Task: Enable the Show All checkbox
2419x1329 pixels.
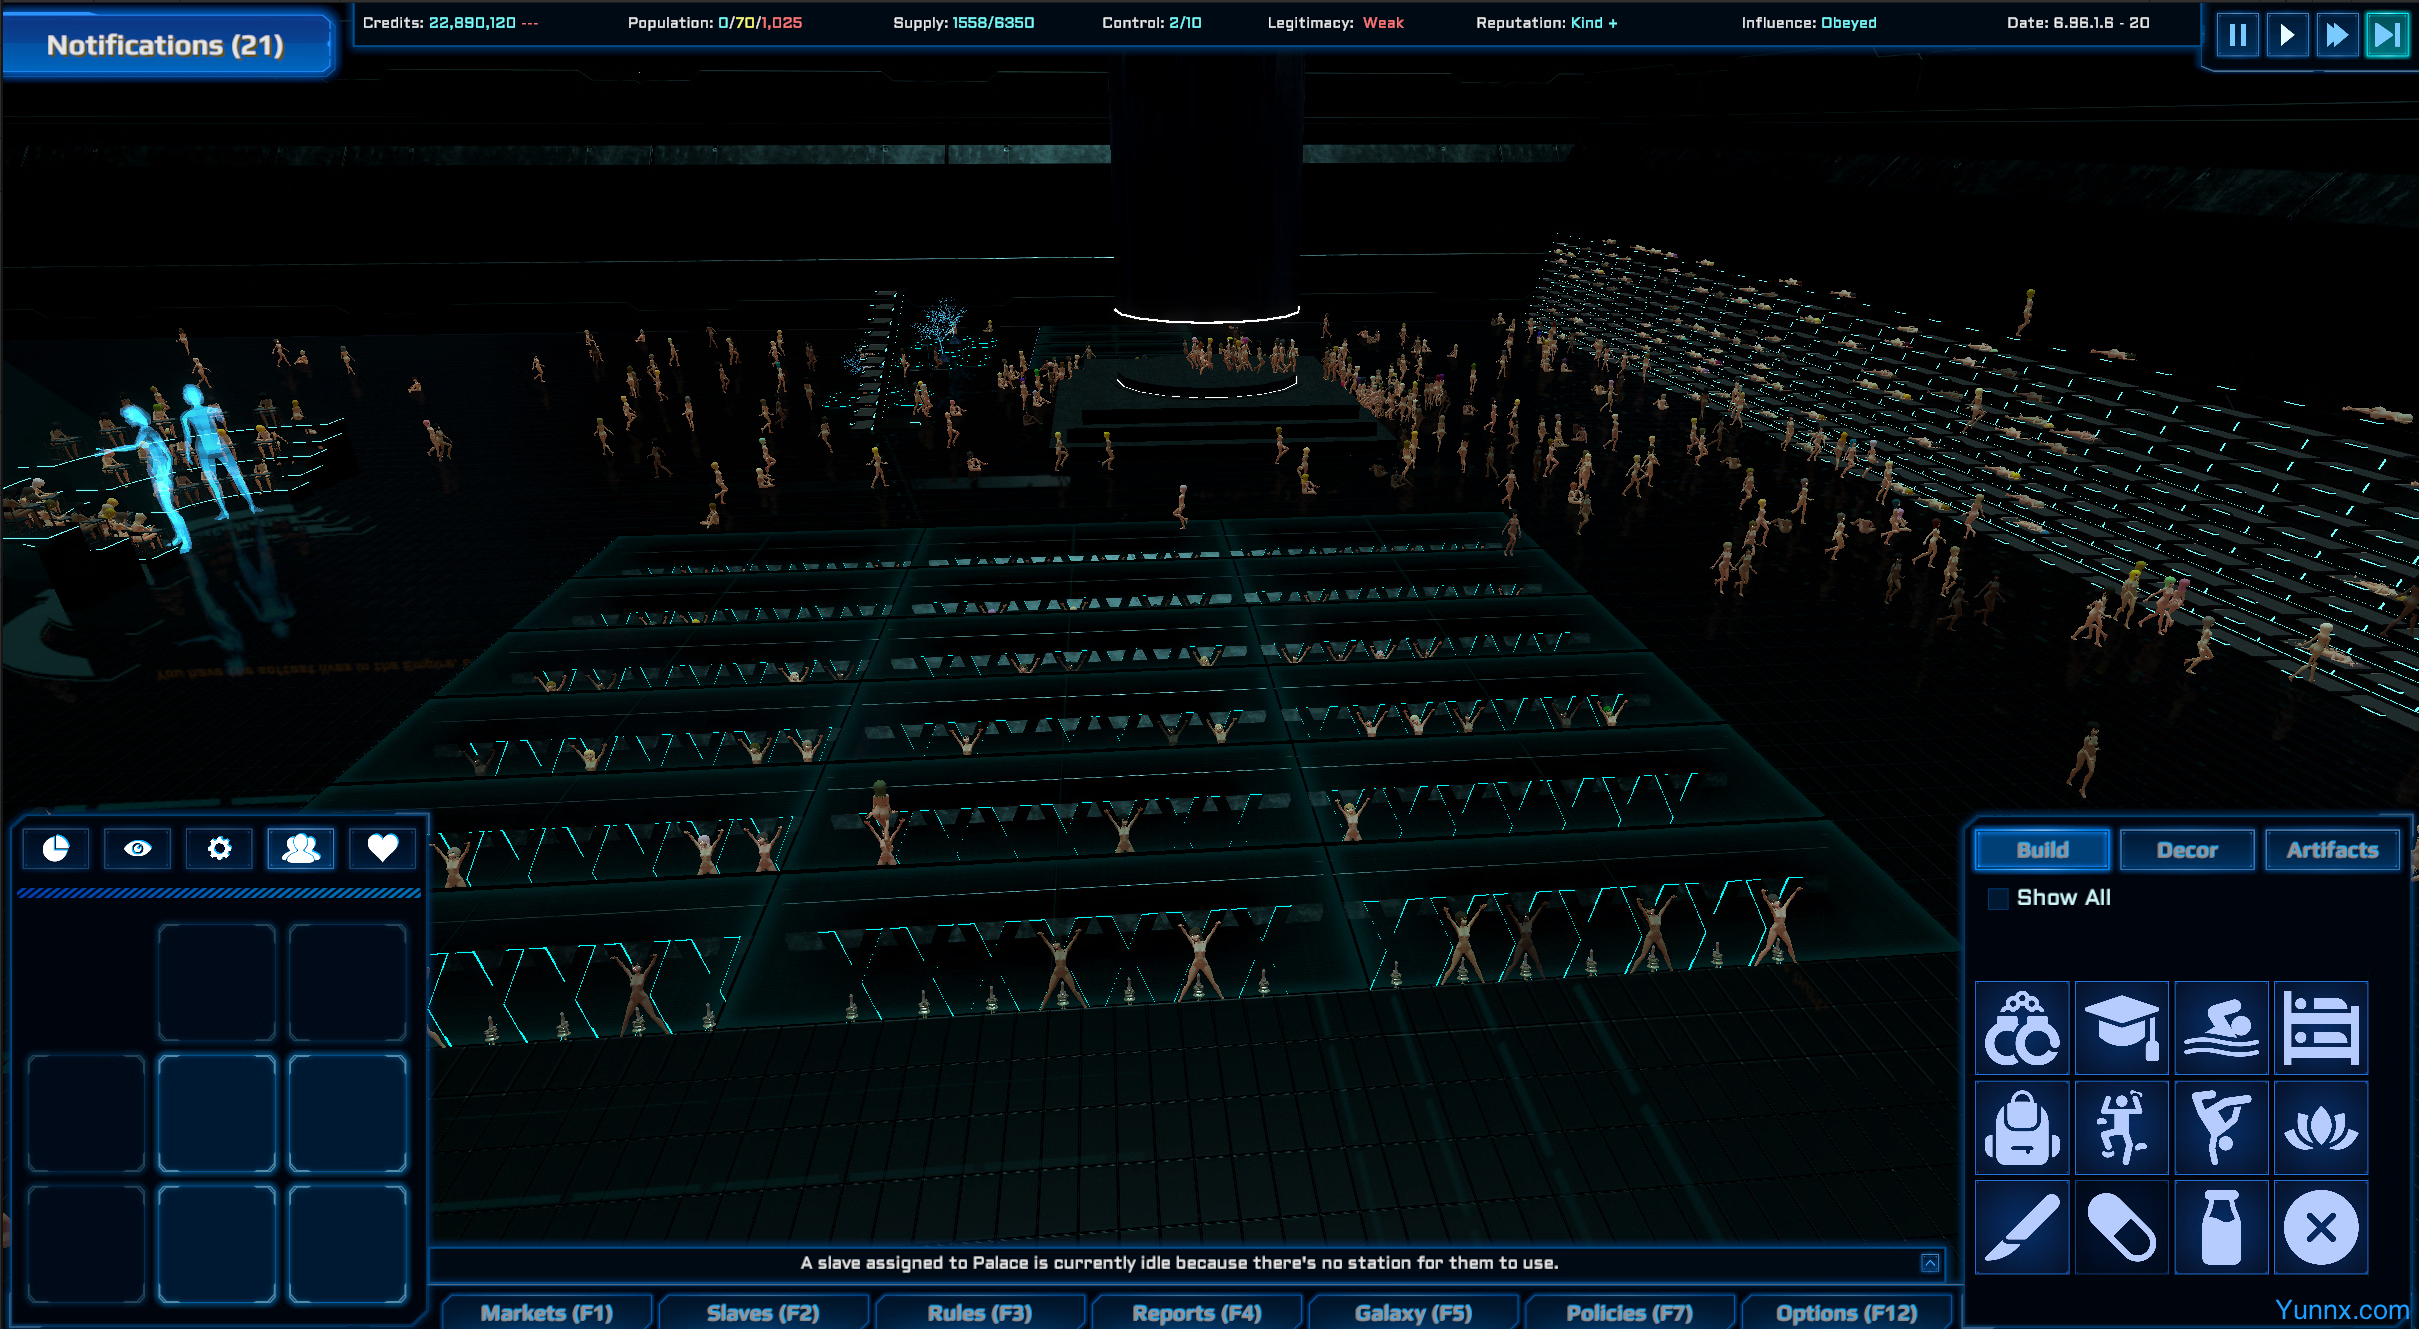Action: (1998, 898)
